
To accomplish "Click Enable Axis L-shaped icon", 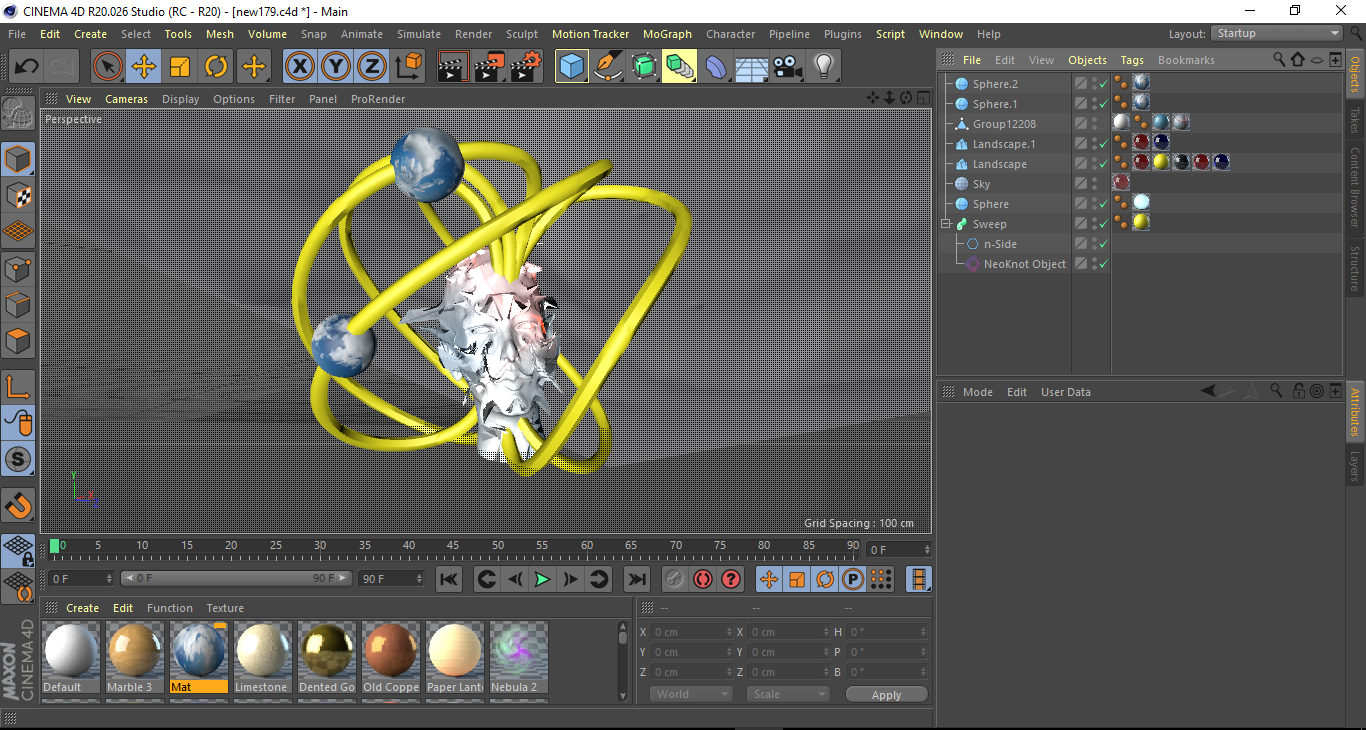I will (x=18, y=387).
